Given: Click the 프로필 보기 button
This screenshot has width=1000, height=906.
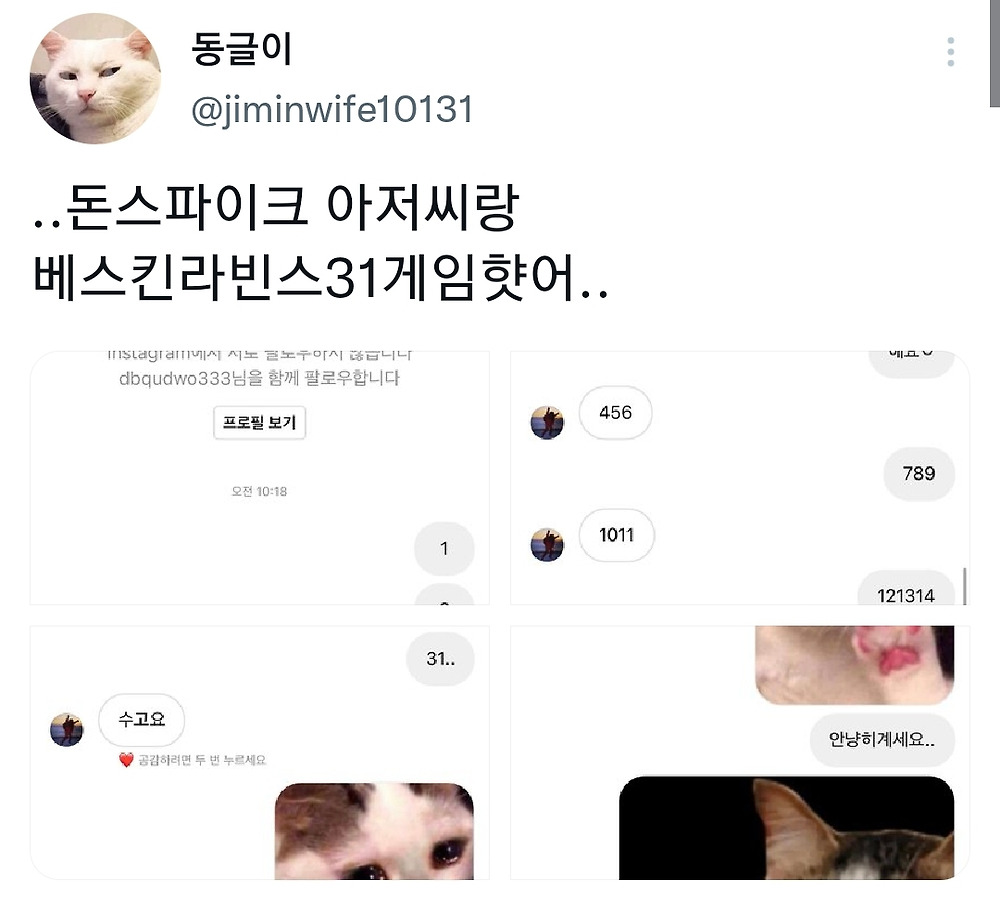Looking at the screenshot, I should [260, 422].
